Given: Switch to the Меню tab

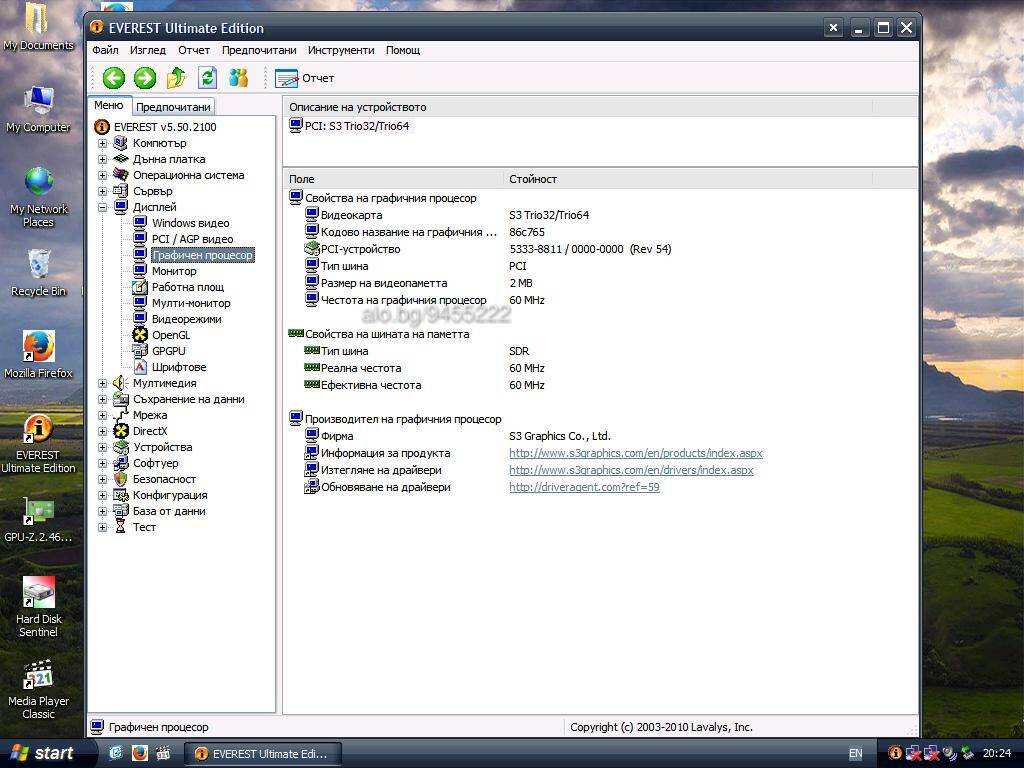Looking at the screenshot, I should click(x=108, y=105).
